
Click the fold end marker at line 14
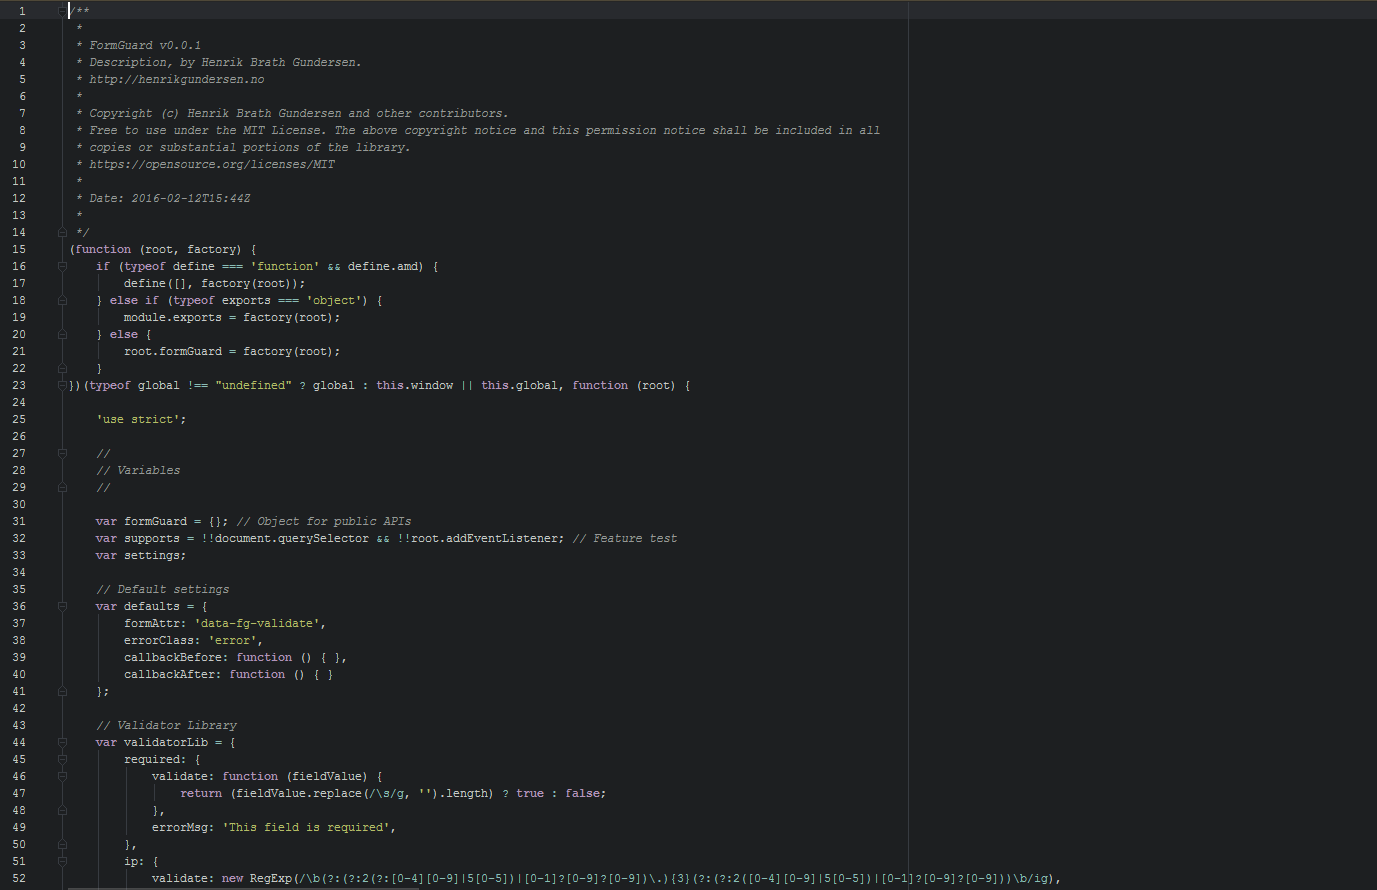tap(62, 232)
